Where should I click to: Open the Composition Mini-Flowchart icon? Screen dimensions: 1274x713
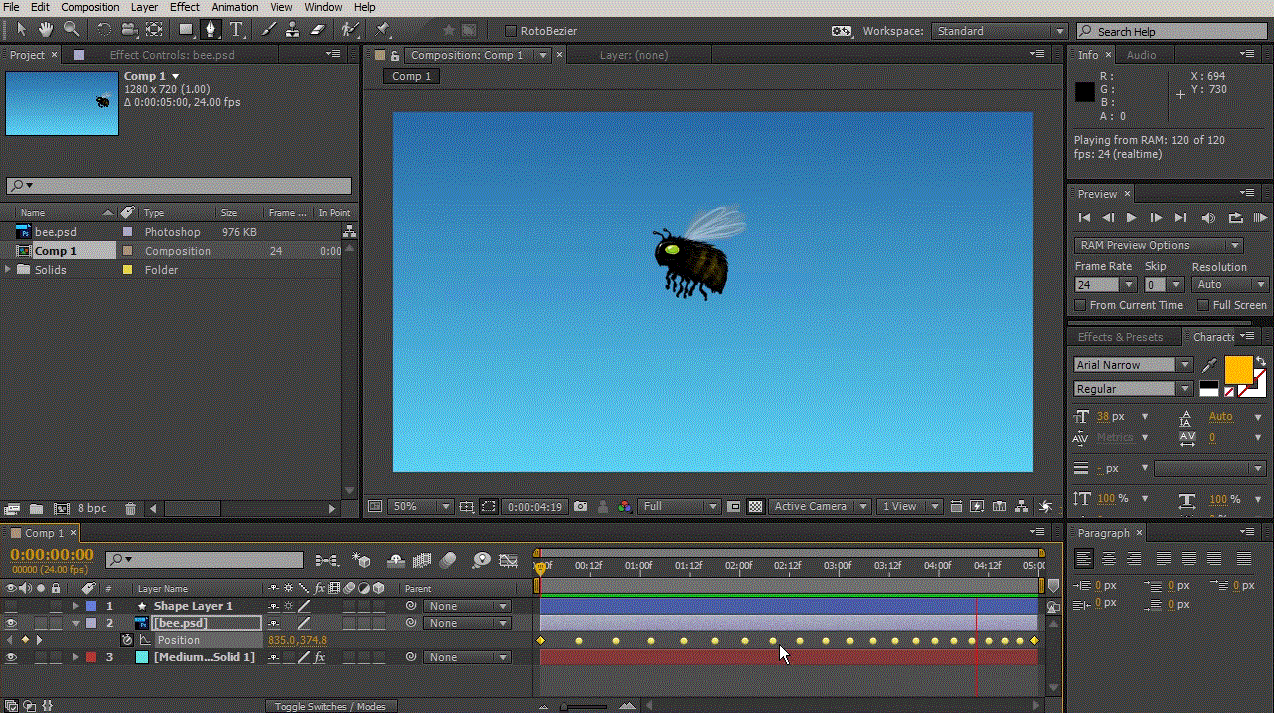pyautogui.click(x=326, y=560)
